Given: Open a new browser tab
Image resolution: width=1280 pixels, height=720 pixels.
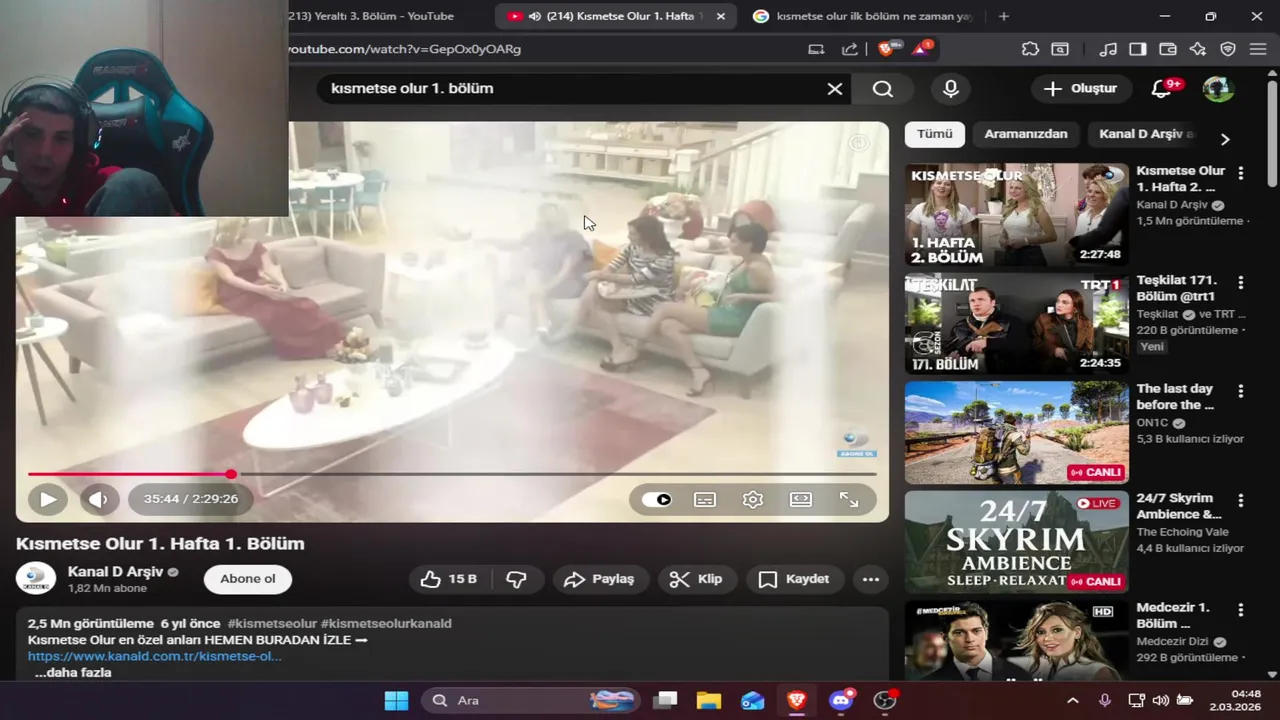Looking at the screenshot, I should 1004,16.
